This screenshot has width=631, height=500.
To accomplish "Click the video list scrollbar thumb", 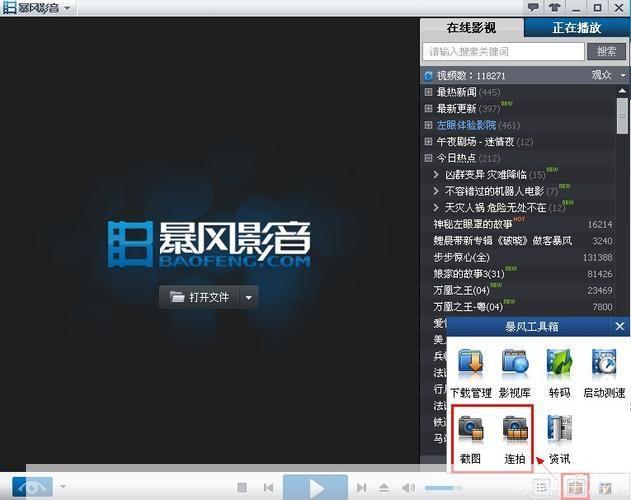I will pos(623,116).
